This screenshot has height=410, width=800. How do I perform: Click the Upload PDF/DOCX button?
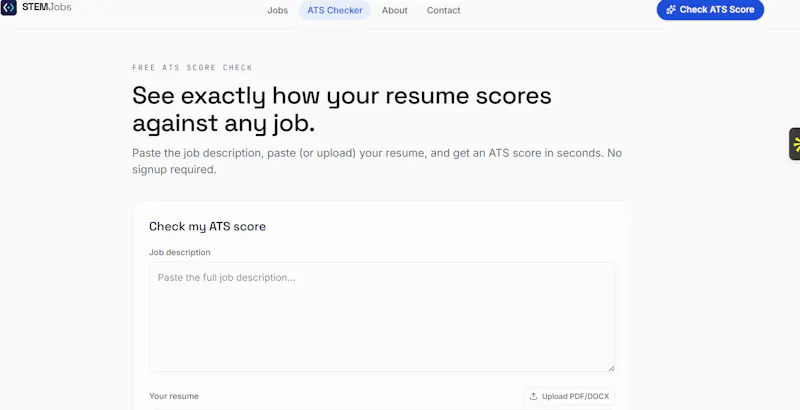(x=569, y=396)
